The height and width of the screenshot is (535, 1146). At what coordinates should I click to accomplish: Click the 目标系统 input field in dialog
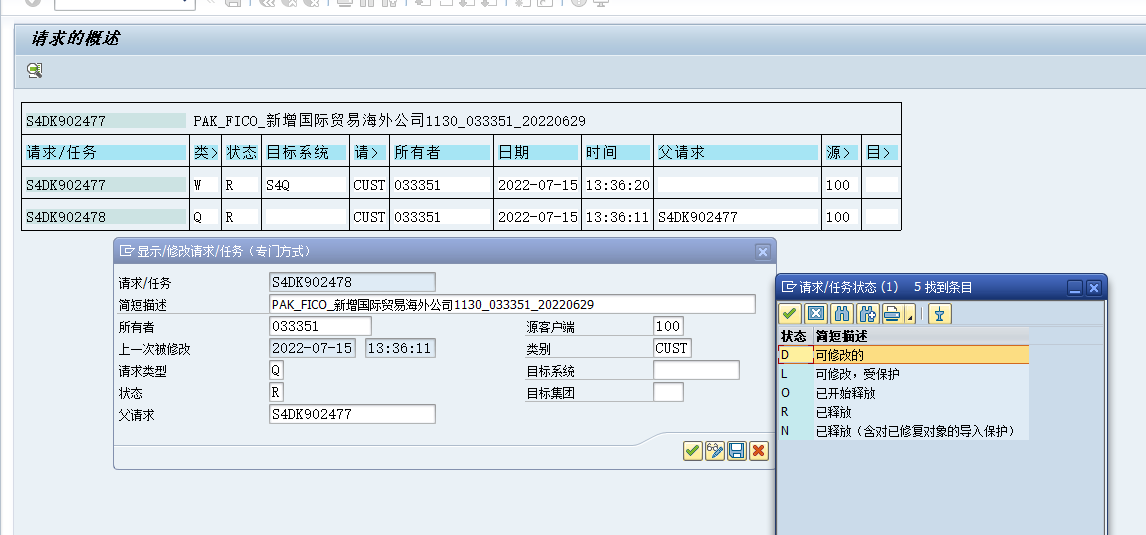coord(696,371)
